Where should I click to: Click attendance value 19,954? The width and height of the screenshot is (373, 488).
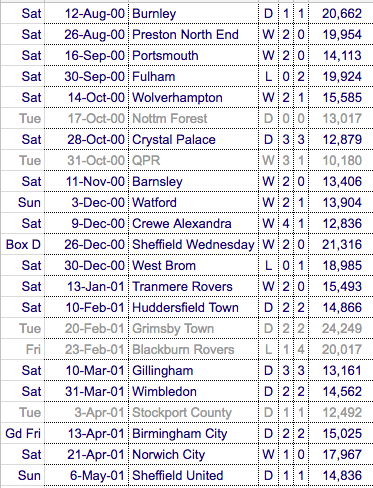pos(341,34)
